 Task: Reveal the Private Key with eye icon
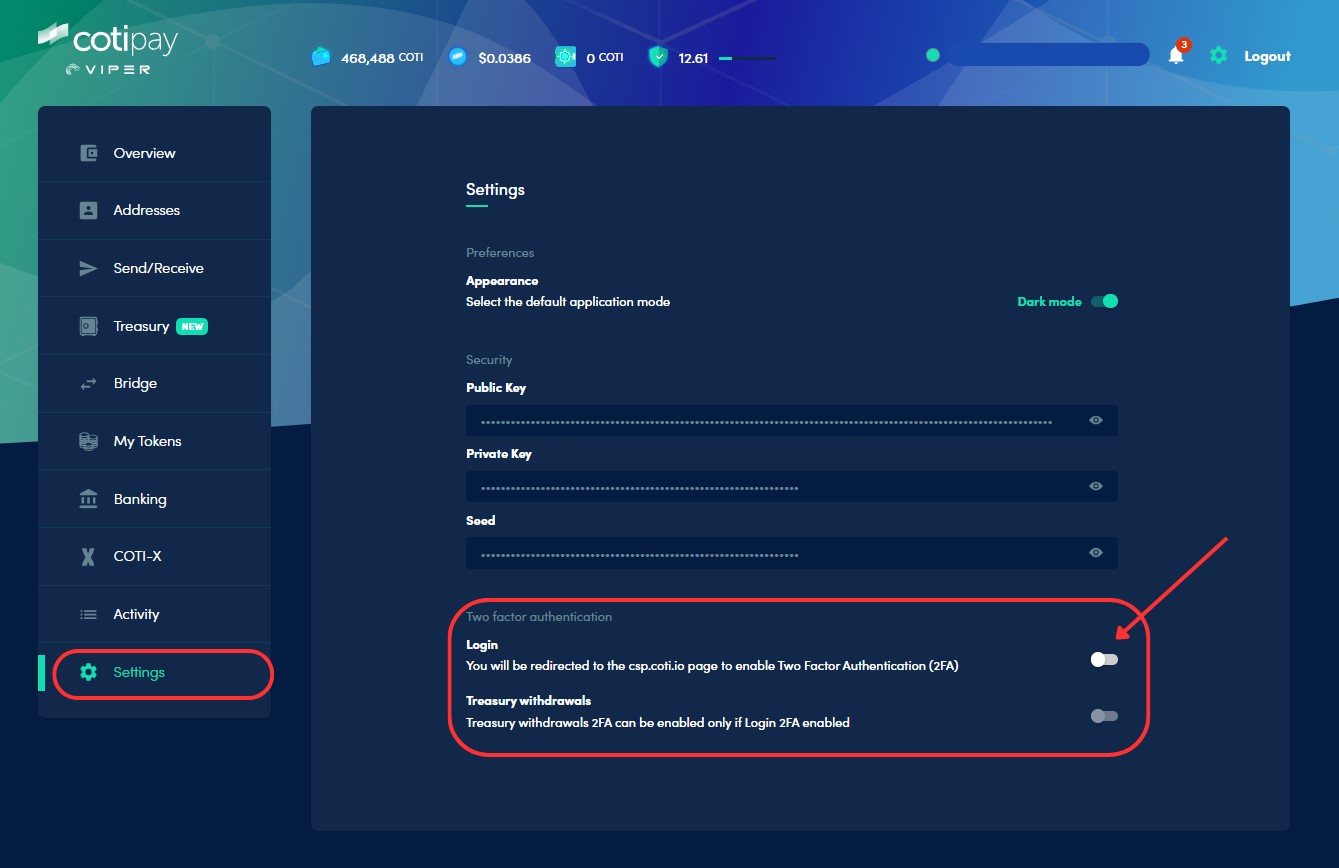[x=1096, y=486]
